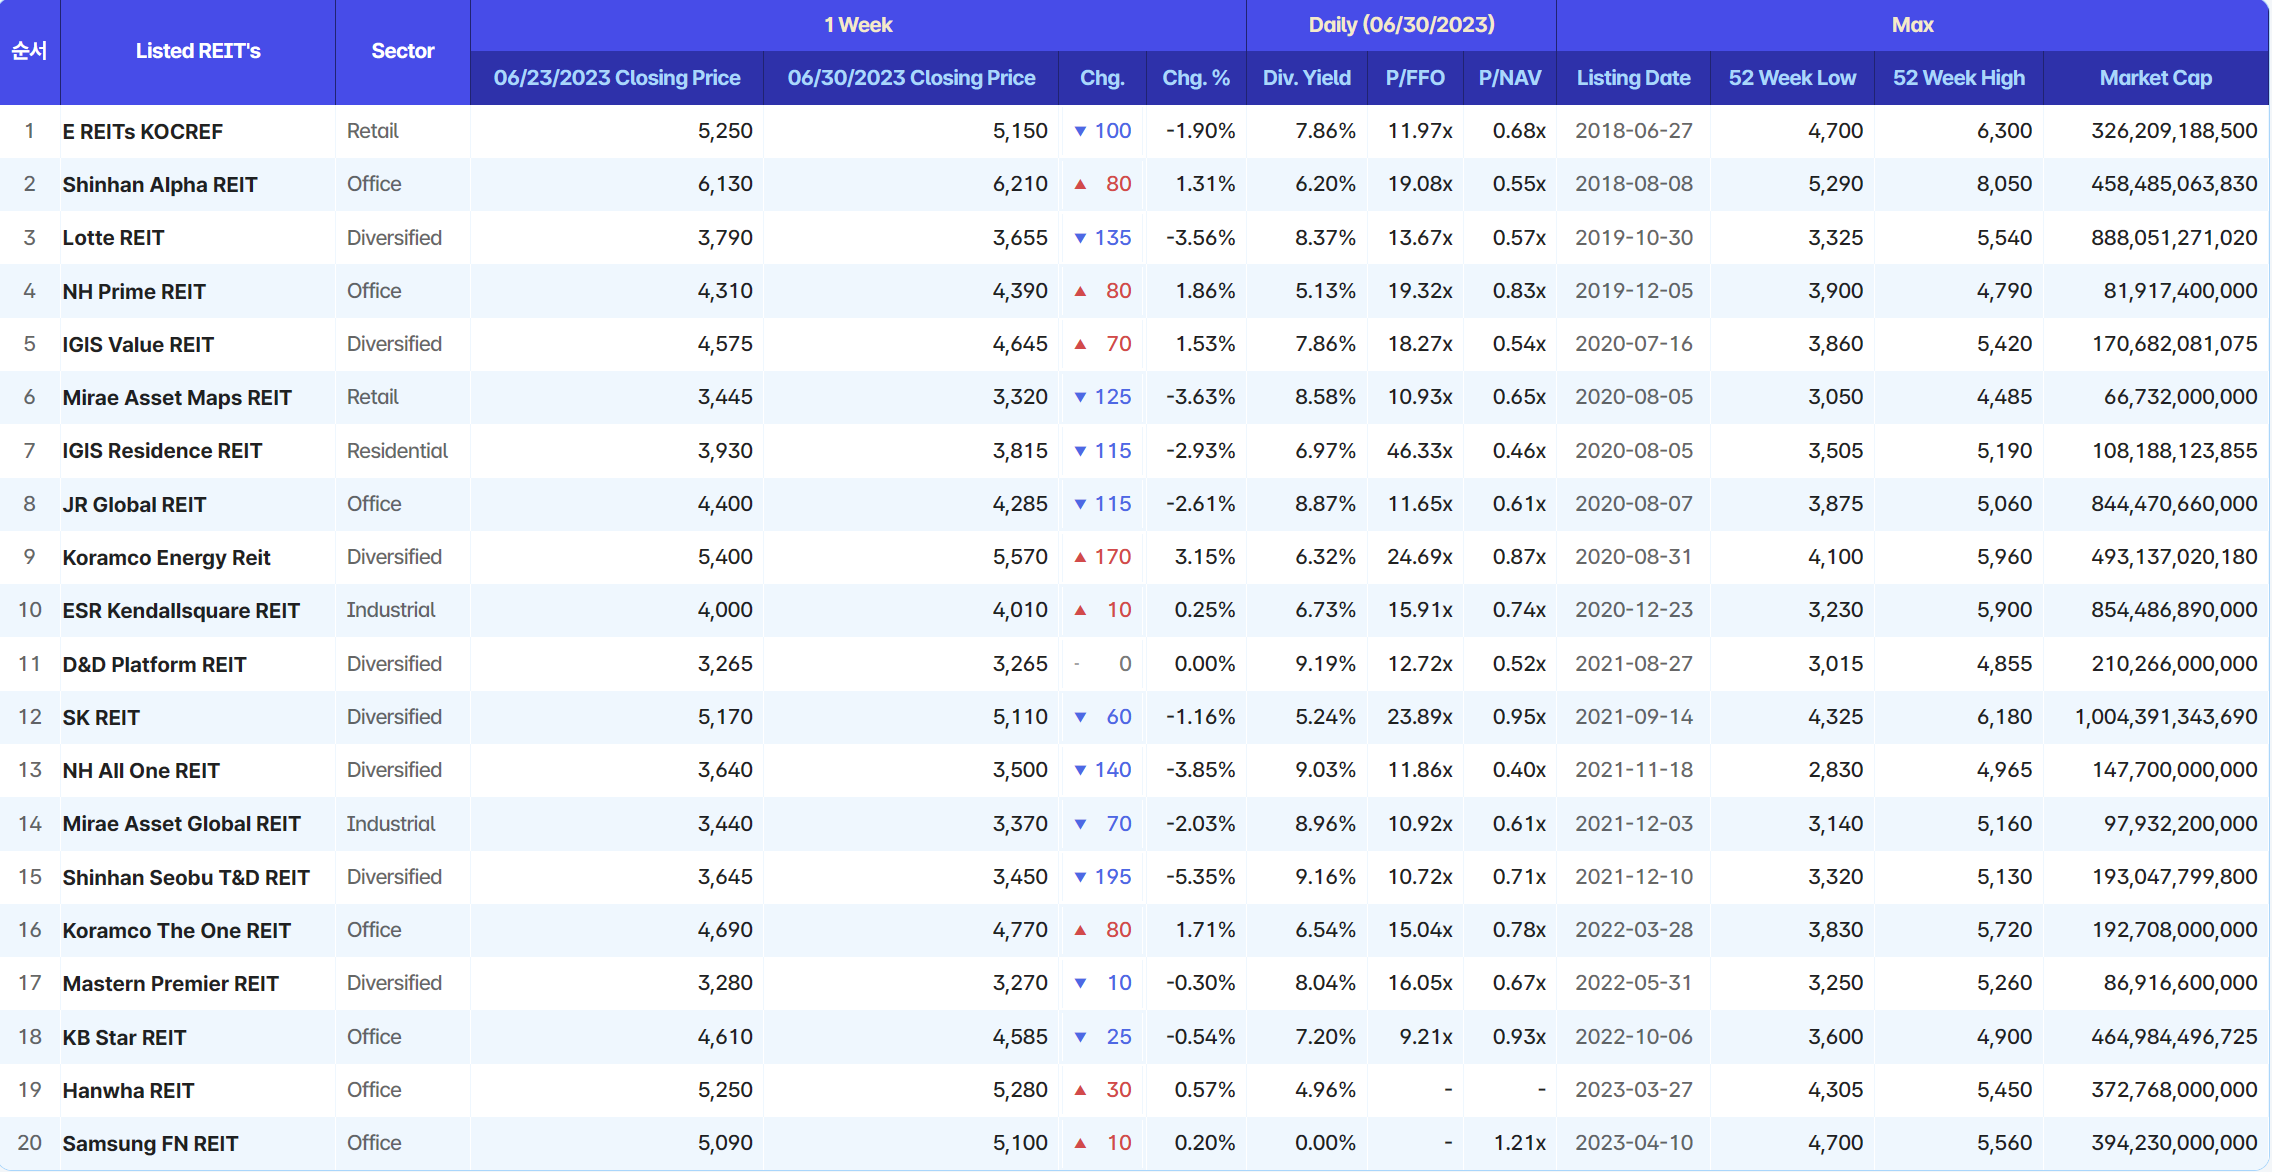
Task: Select the Chg. % column header
Action: (1196, 78)
